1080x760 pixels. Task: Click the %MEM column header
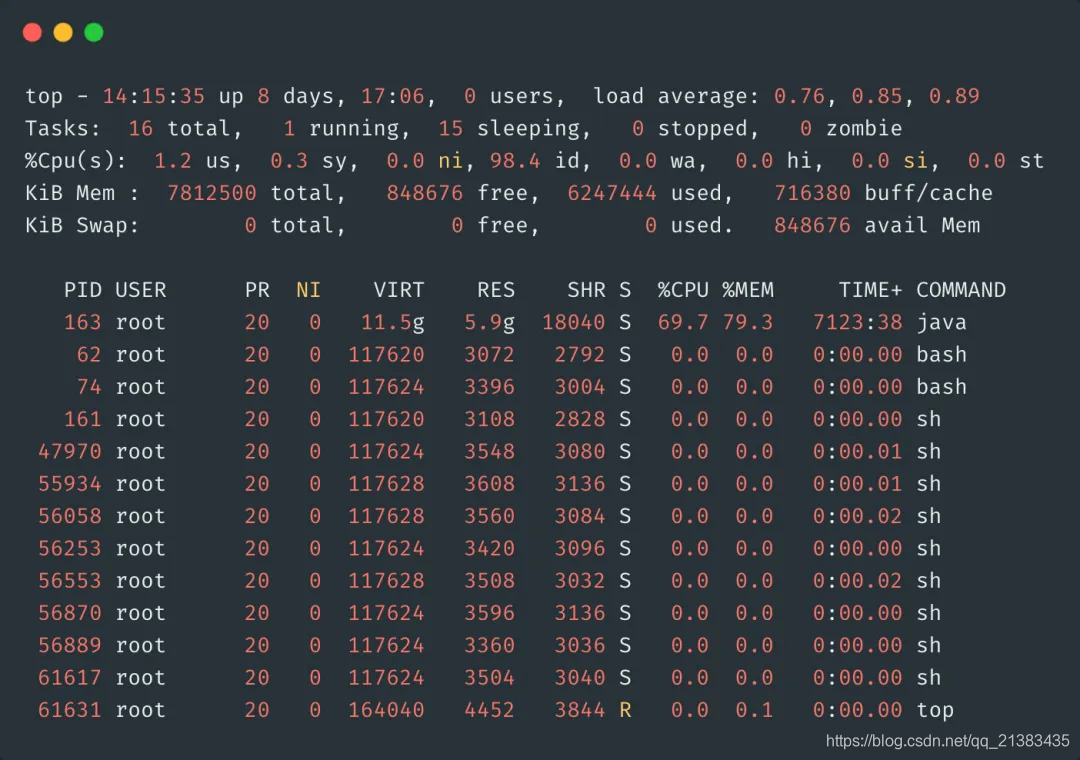pos(748,290)
